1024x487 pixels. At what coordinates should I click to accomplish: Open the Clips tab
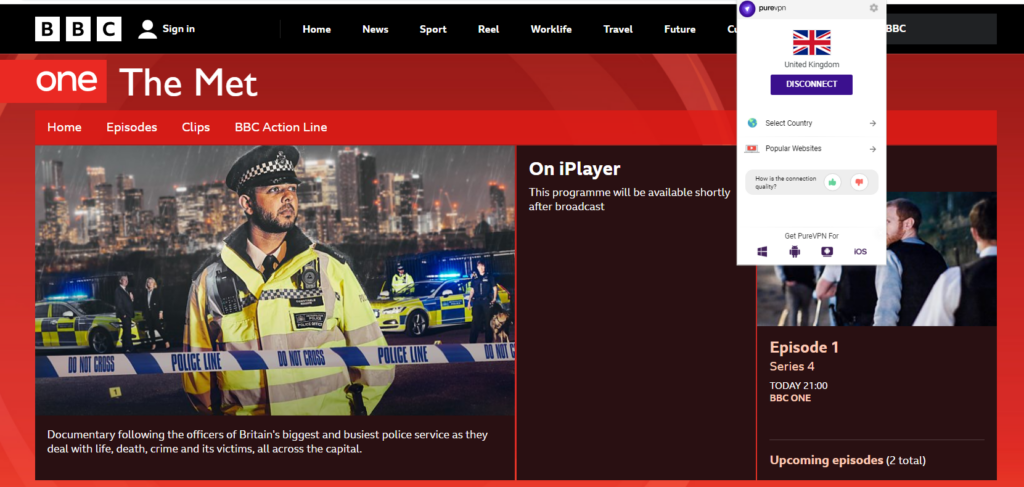click(x=196, y=127)
